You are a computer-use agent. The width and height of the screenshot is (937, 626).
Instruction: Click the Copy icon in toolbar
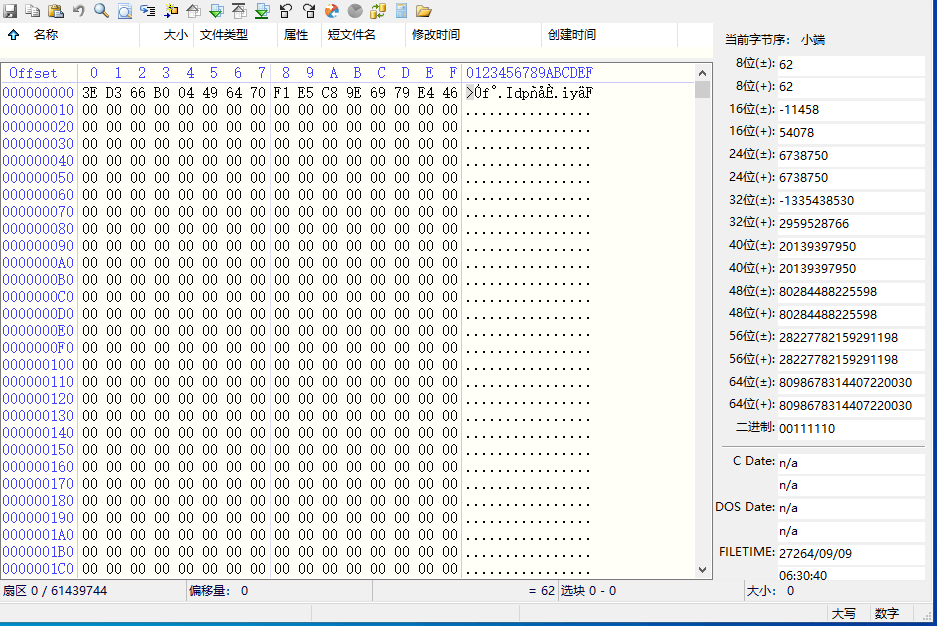[x=33, y=11]
